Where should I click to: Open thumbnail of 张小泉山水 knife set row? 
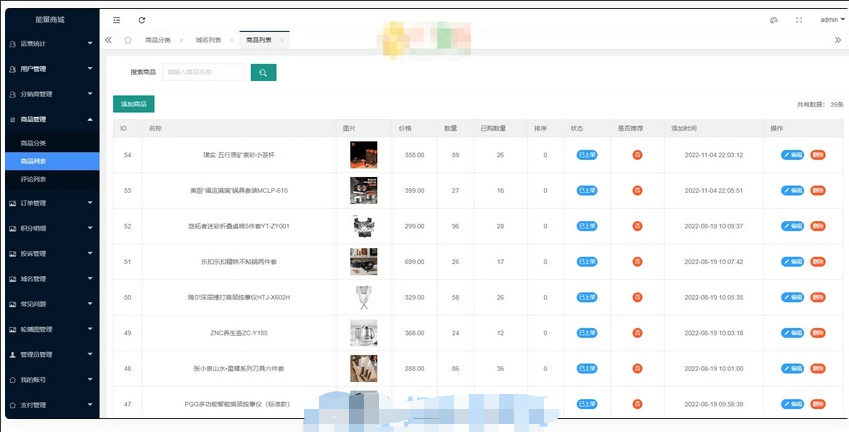tap(364, 369)
